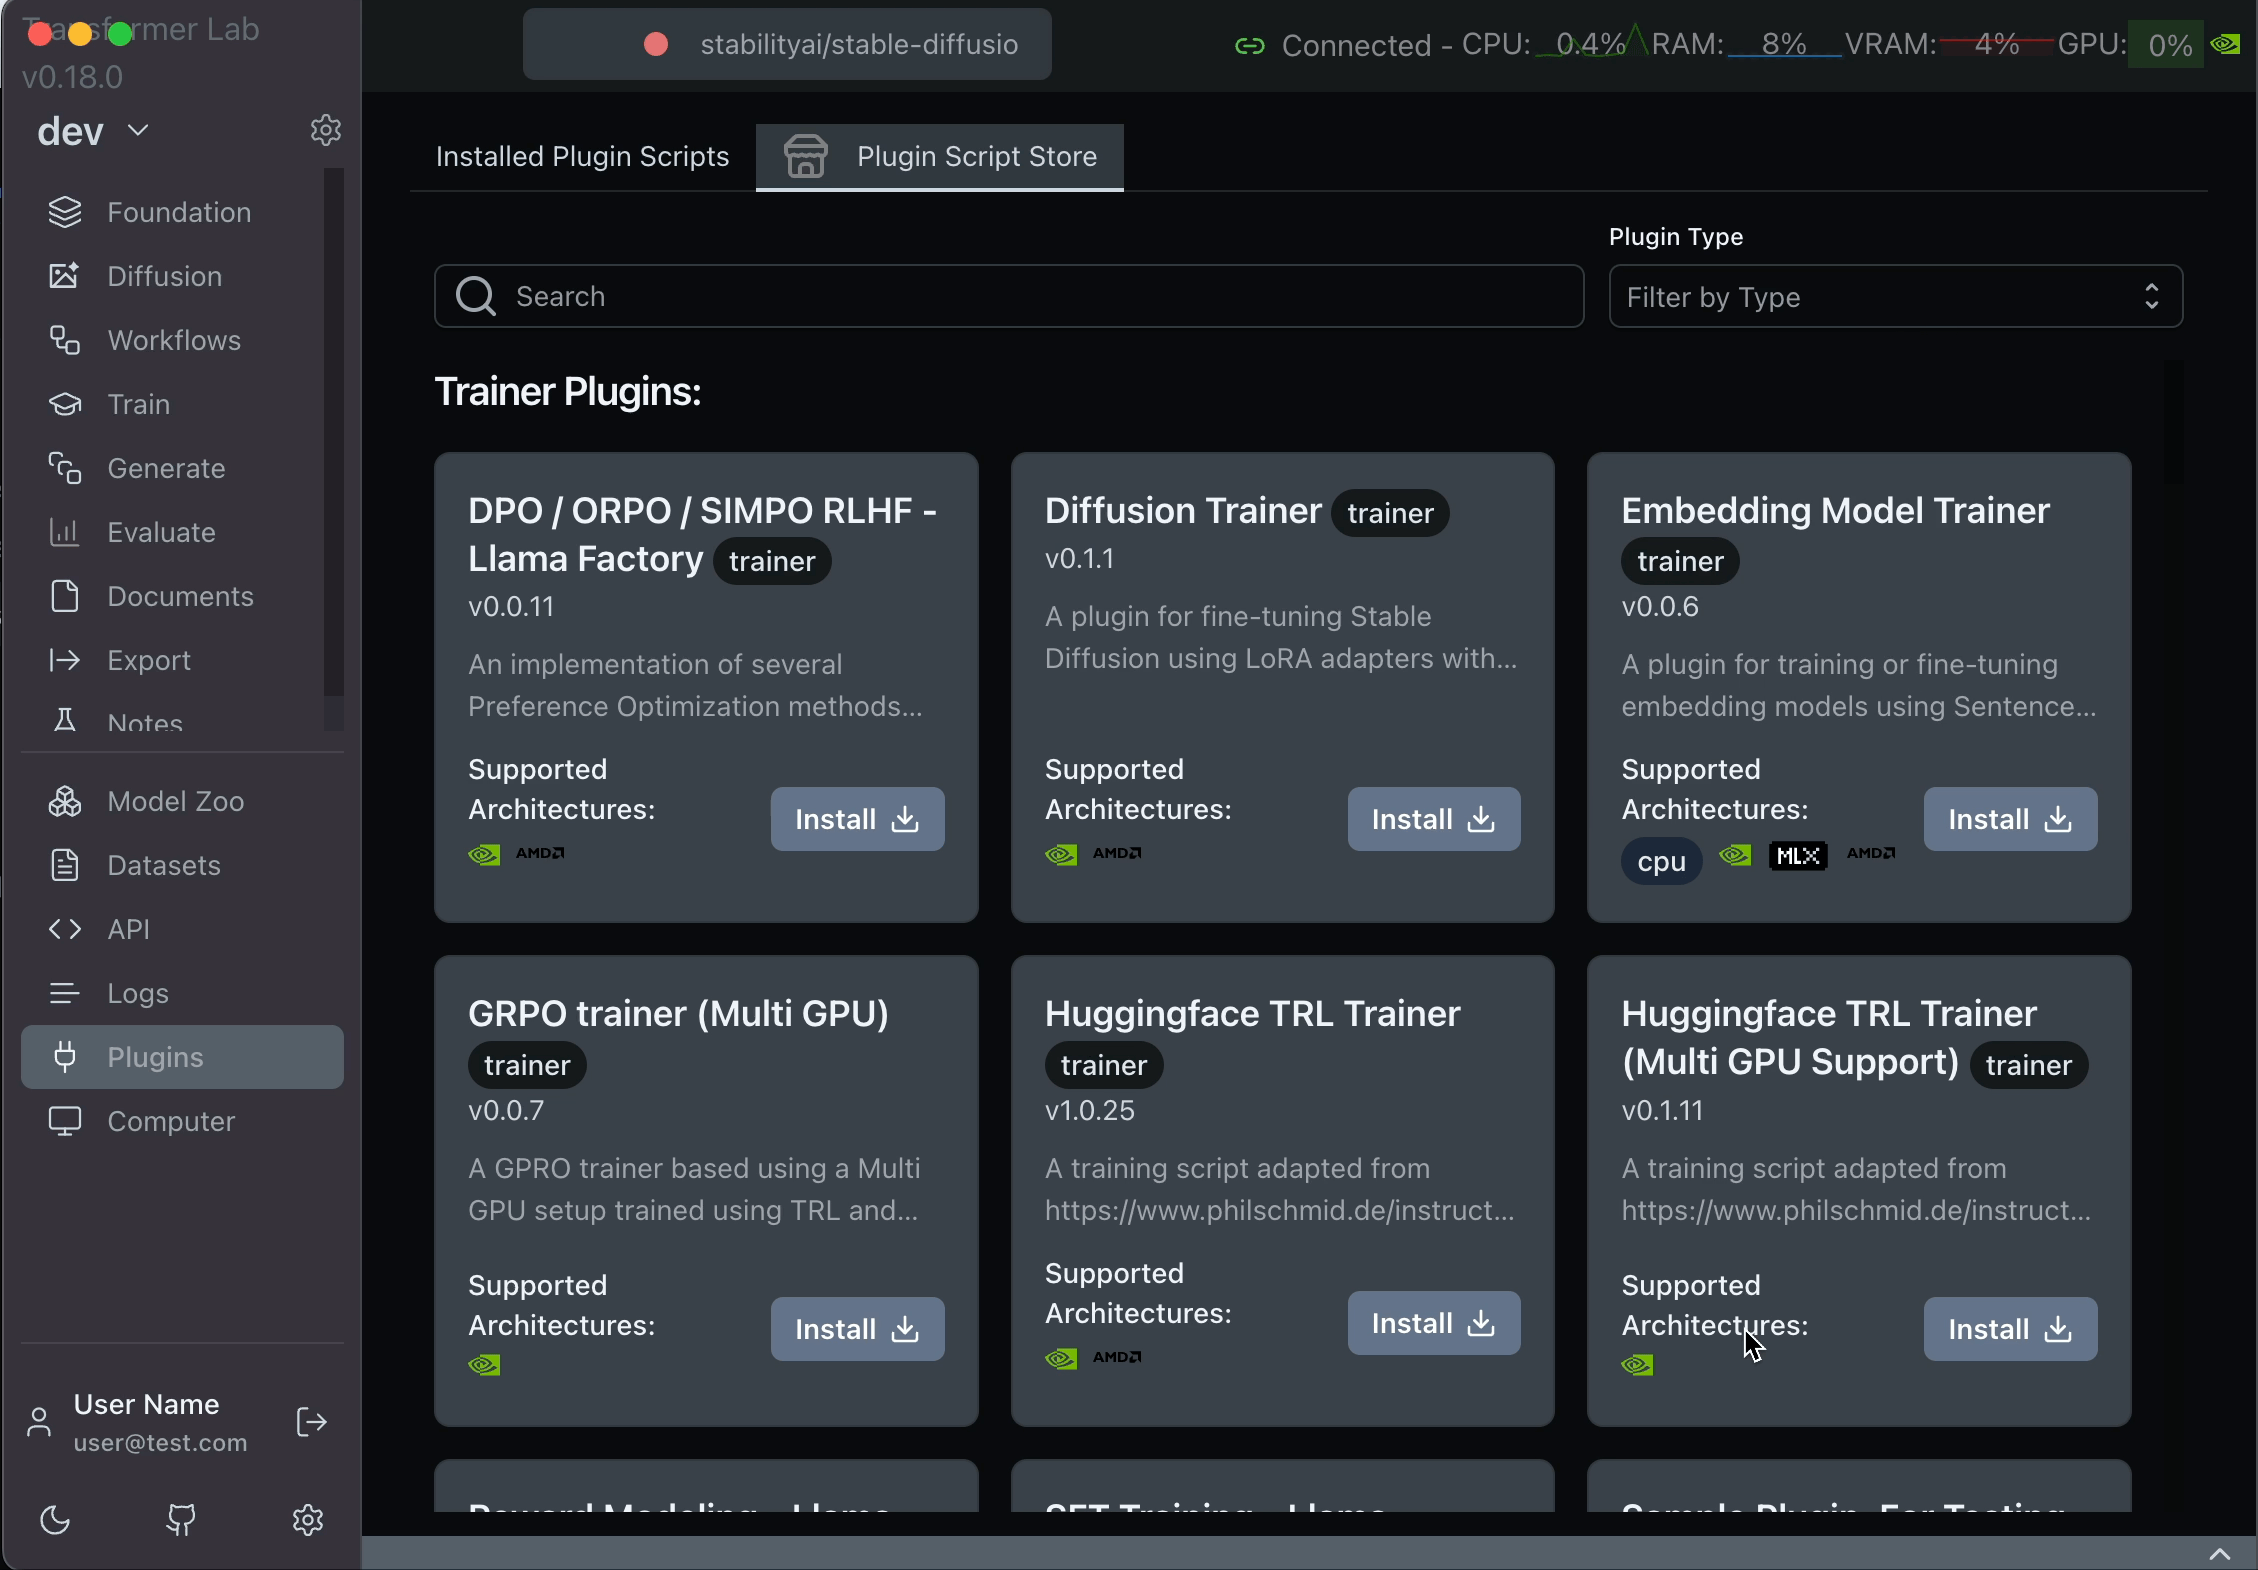
Task: Click the plugin Search field
Action: click(1008, 296)
